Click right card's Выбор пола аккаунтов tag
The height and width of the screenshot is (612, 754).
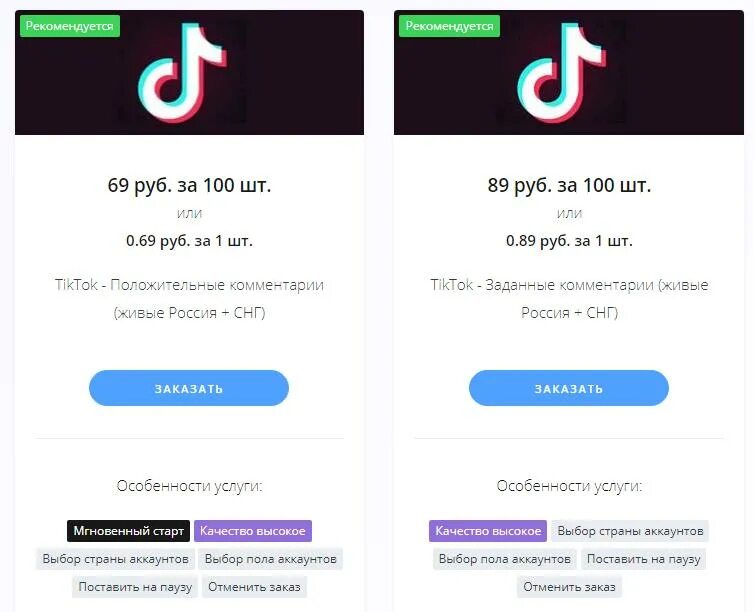pos(504,559)
